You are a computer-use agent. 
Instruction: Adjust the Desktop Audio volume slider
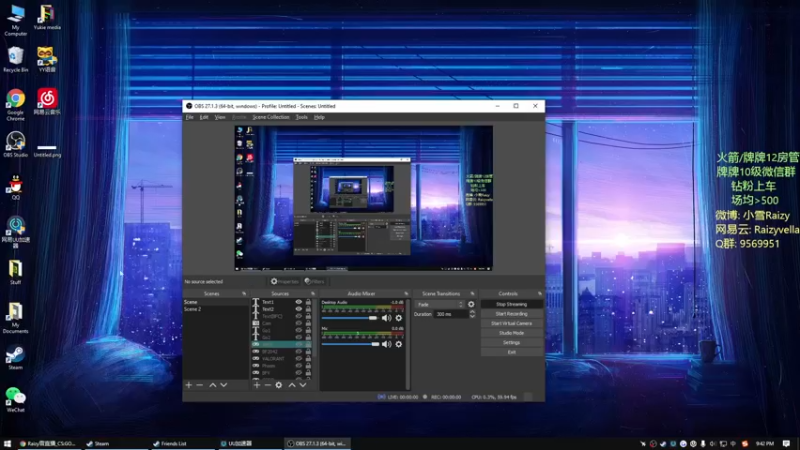(350, 318)
